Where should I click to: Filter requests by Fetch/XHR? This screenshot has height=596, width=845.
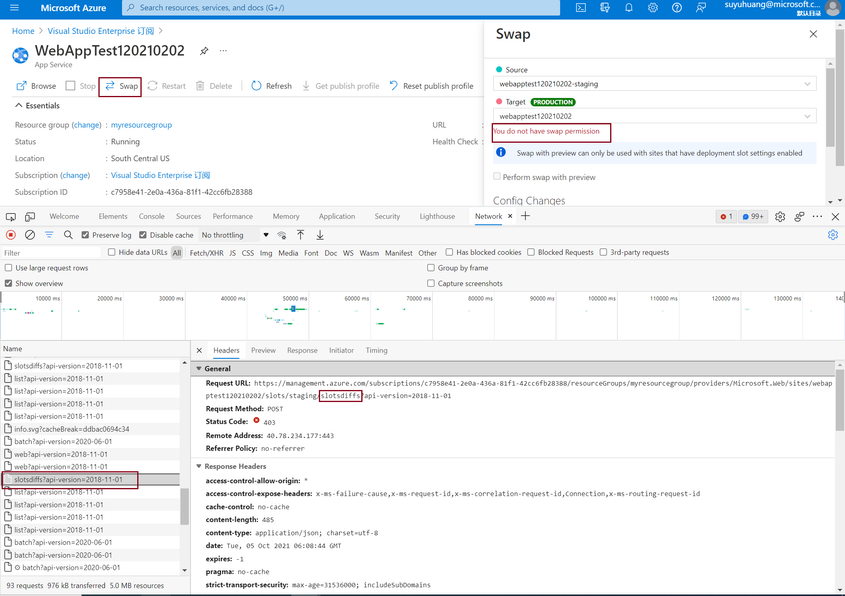click(x=206, y=253)
